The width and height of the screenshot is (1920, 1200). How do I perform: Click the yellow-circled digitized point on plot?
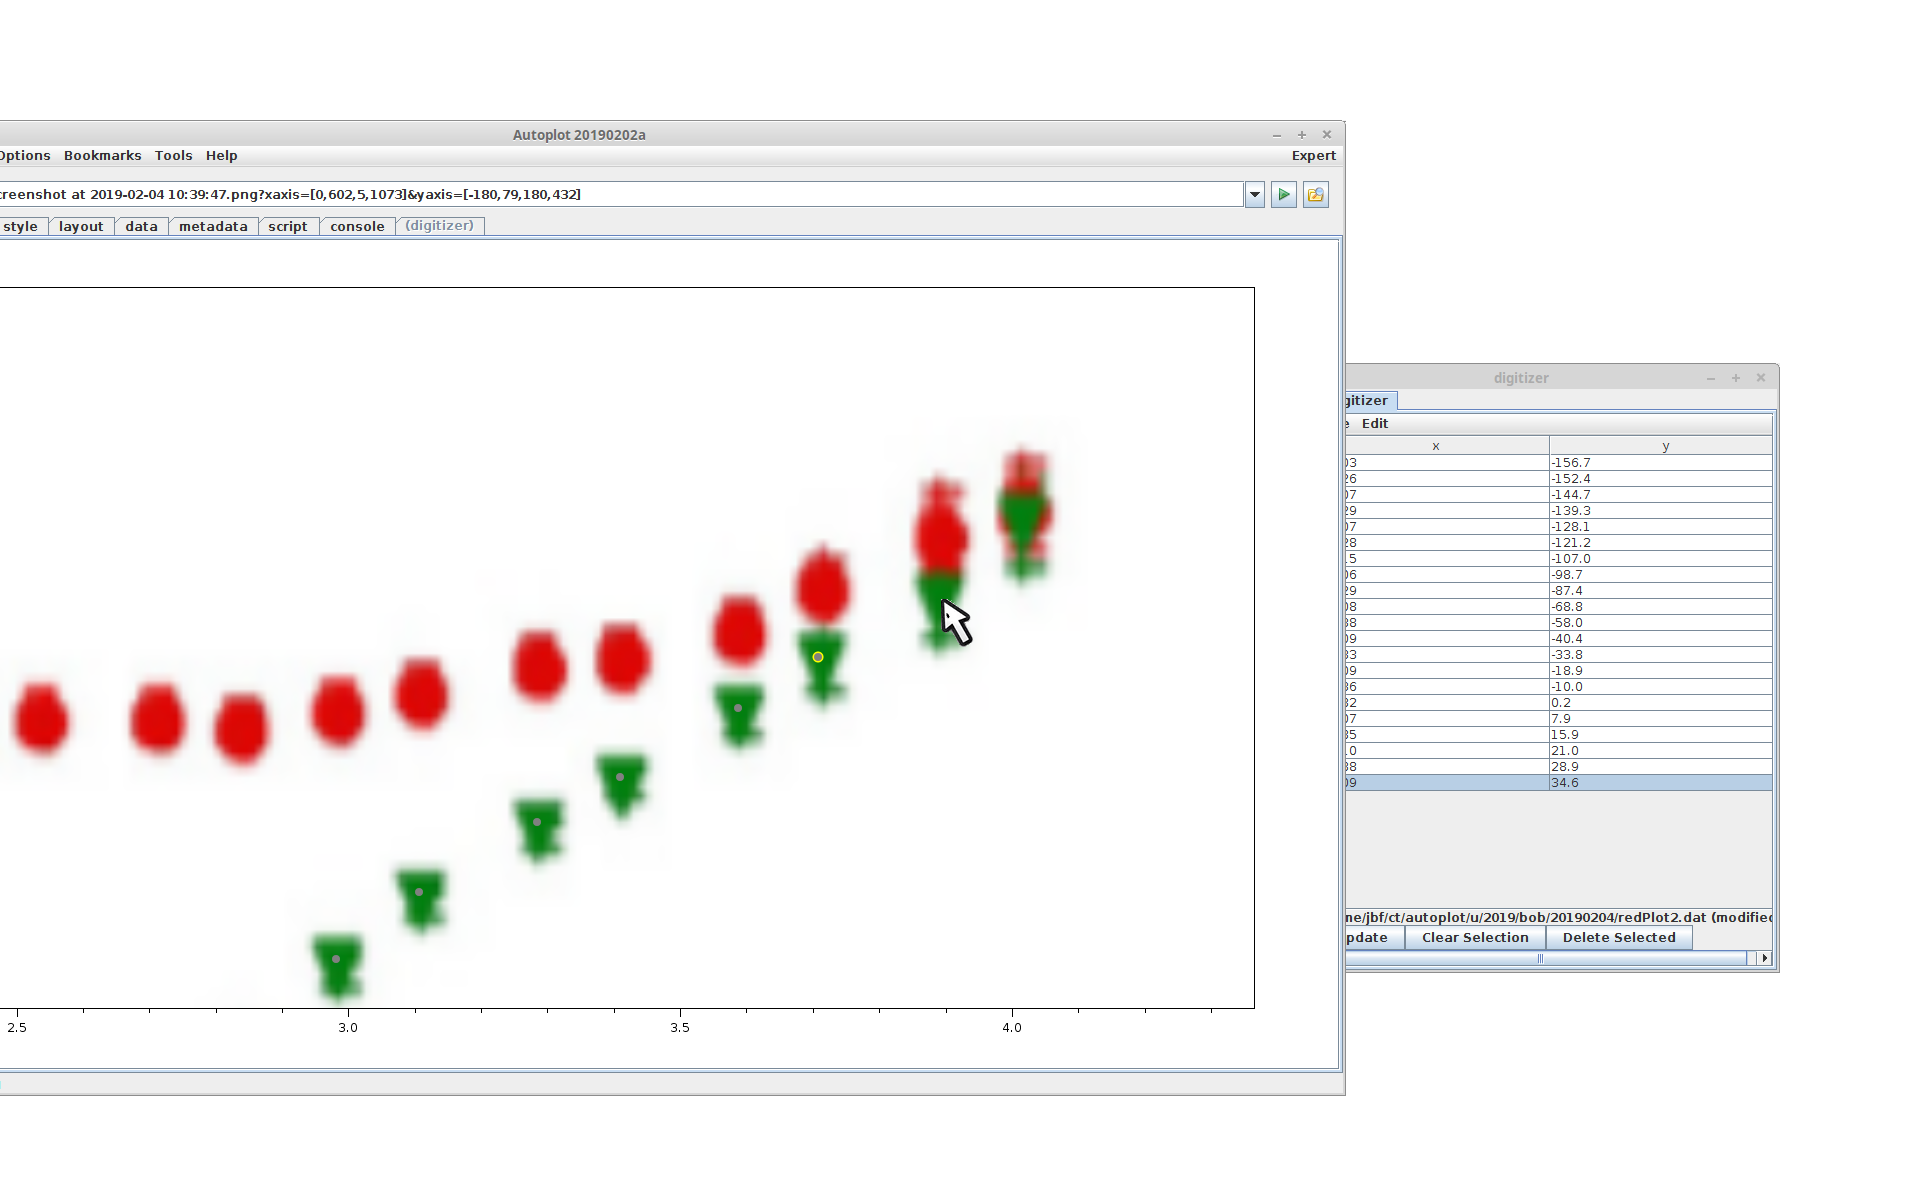[x=818, y=657]
